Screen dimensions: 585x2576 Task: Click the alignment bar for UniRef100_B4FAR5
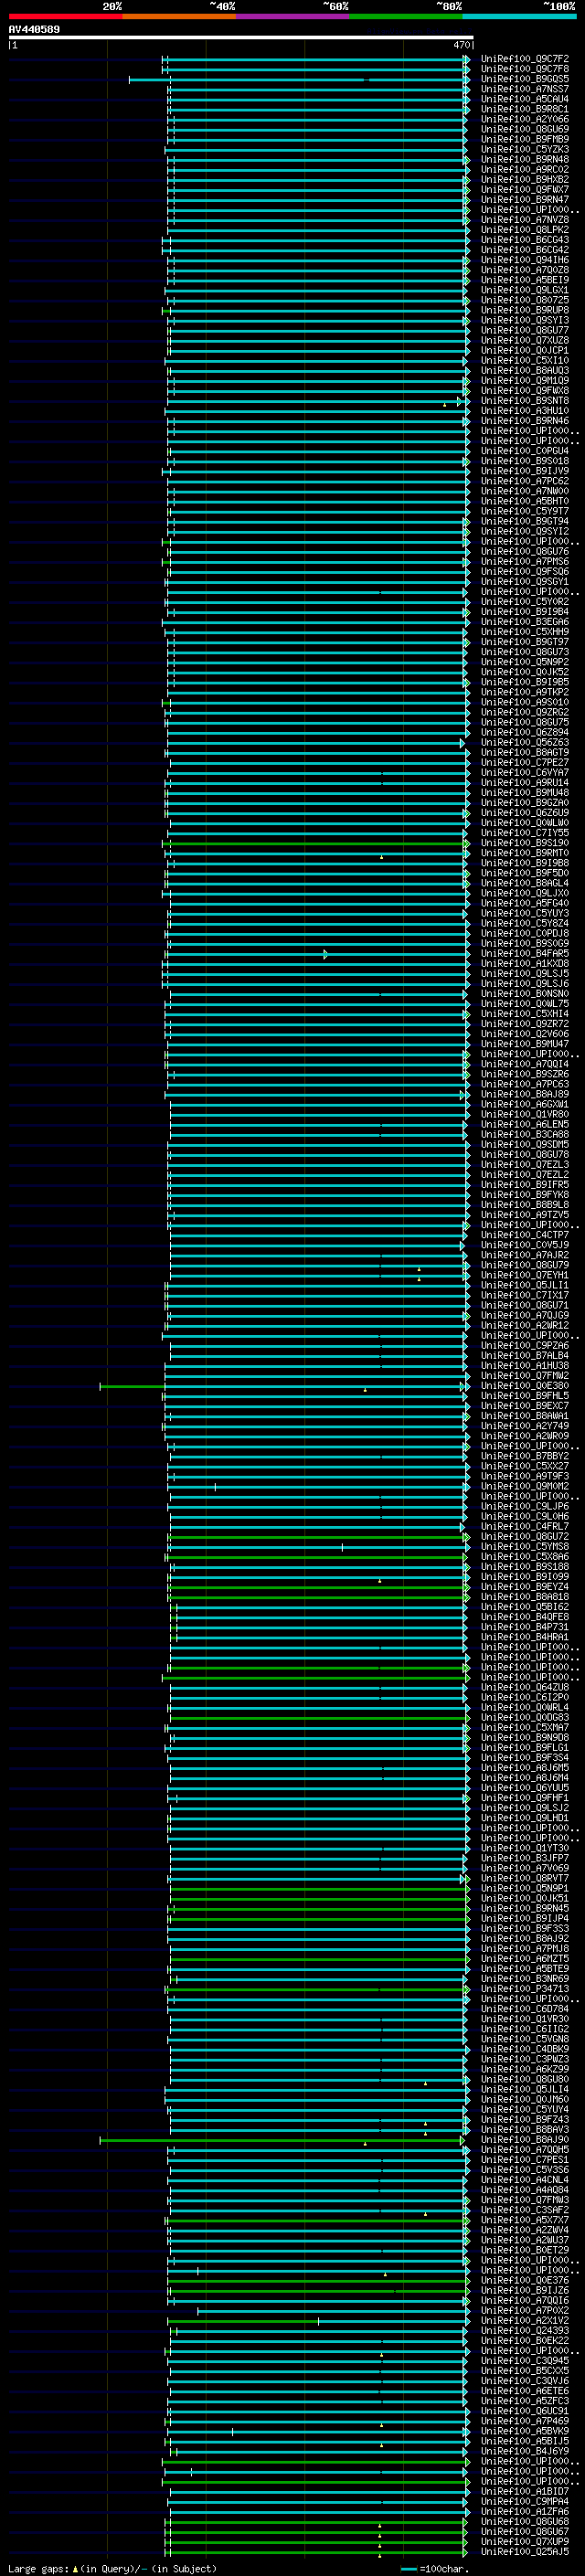(316, 955)
